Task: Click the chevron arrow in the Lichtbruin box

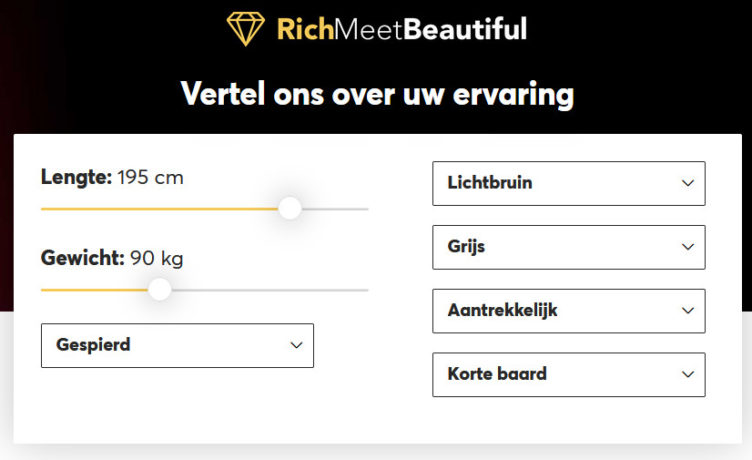Action: [x=687, y=183]
